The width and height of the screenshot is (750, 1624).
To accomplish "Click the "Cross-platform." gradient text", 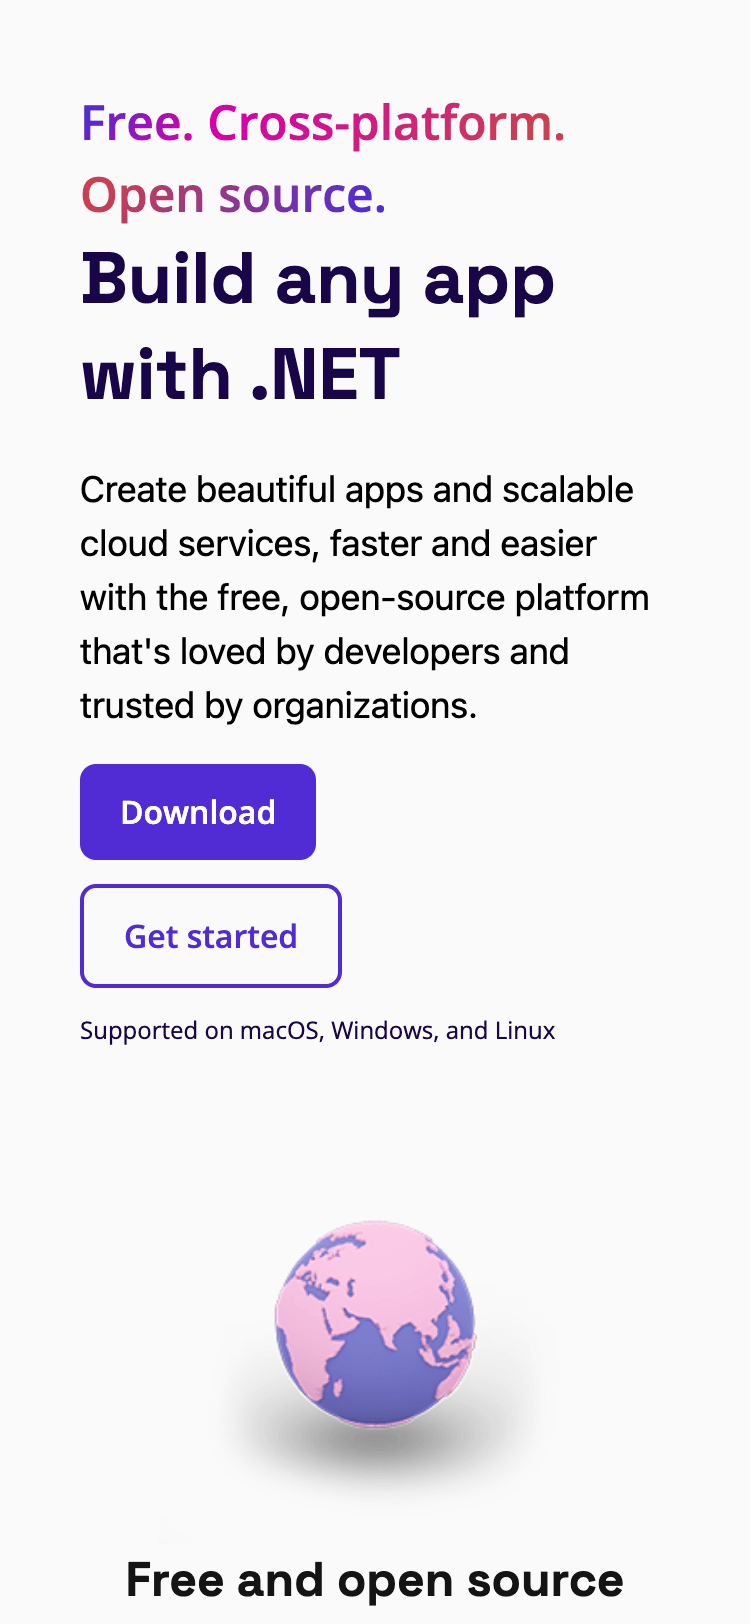I will pyautogui.click(x=387, y=123).
